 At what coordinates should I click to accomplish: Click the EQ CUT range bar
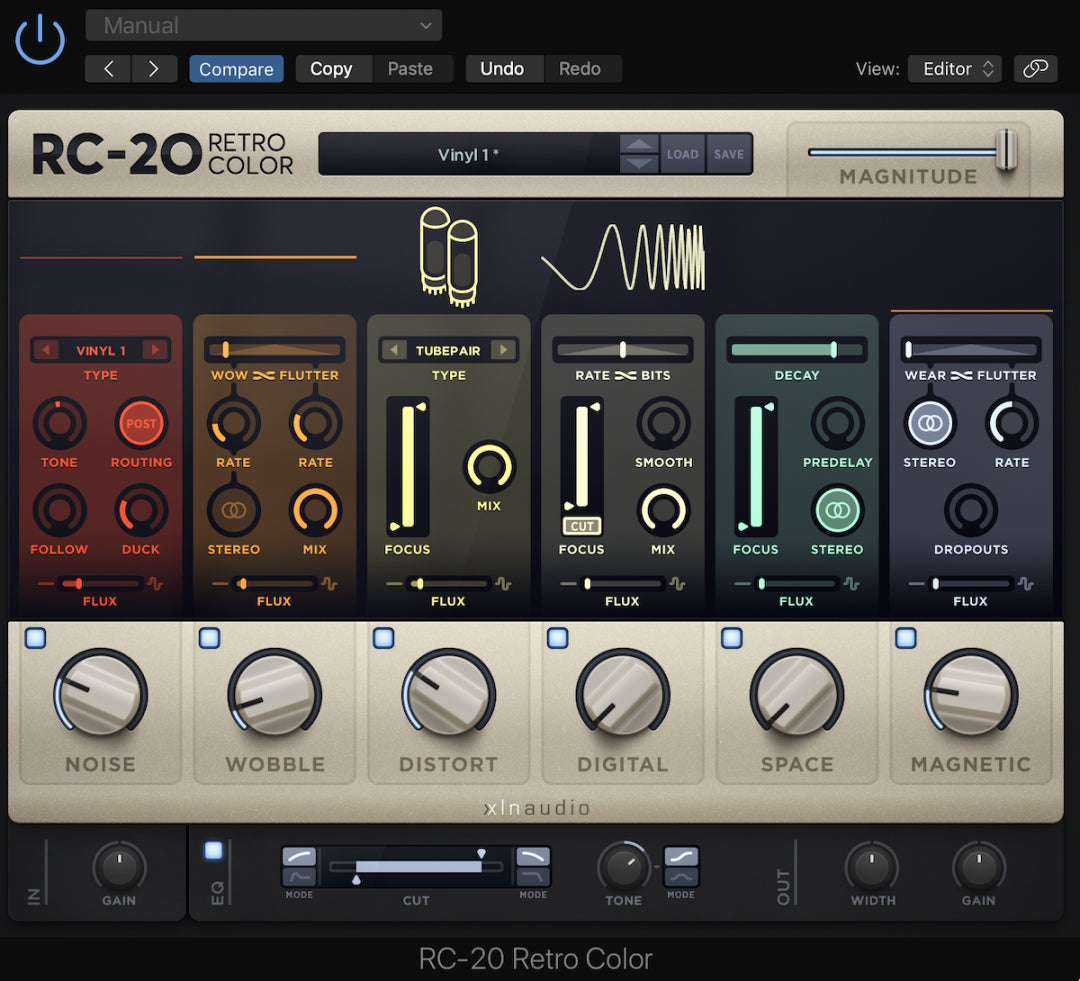[416, 867]
